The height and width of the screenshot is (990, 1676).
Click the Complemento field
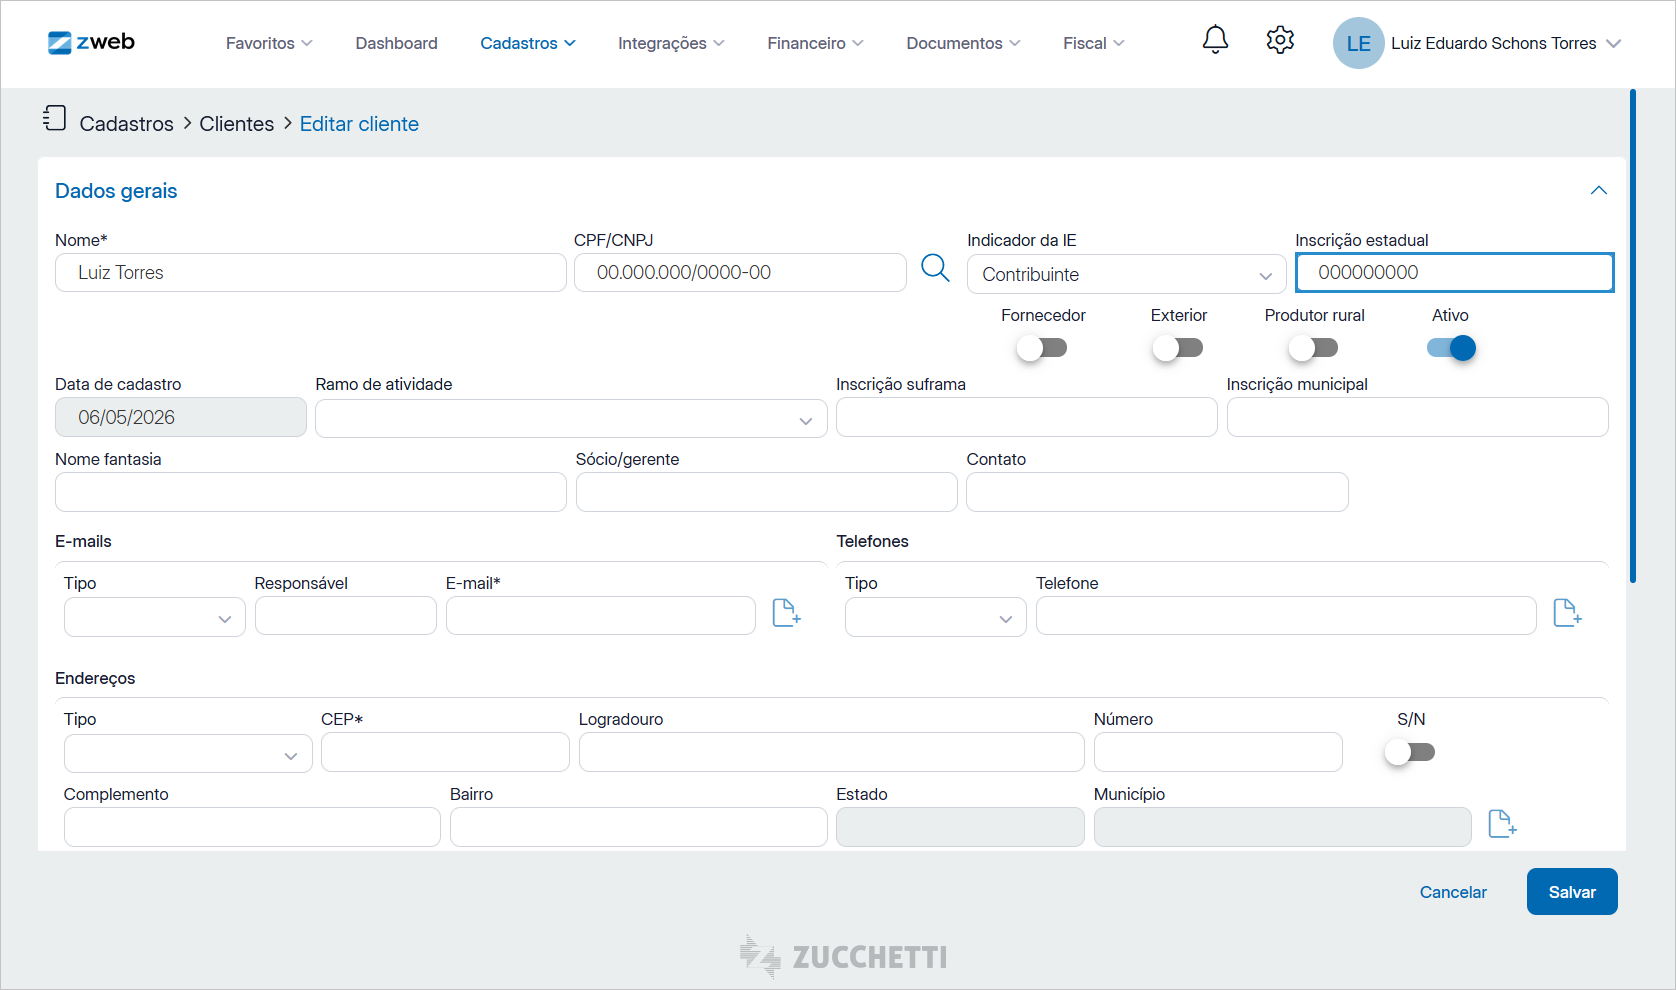252,827
